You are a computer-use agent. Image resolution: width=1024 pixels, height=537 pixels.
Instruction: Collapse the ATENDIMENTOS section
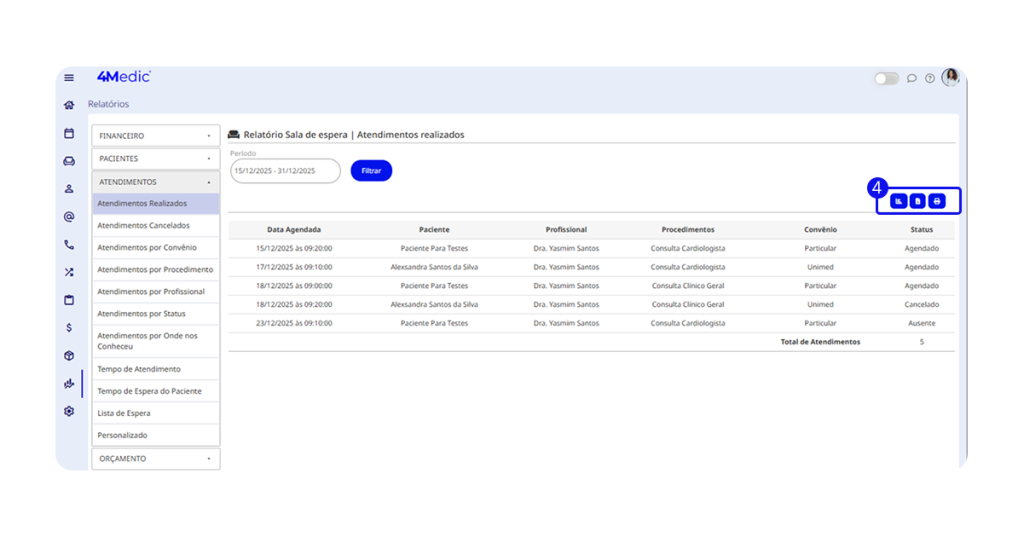(155, 182)
